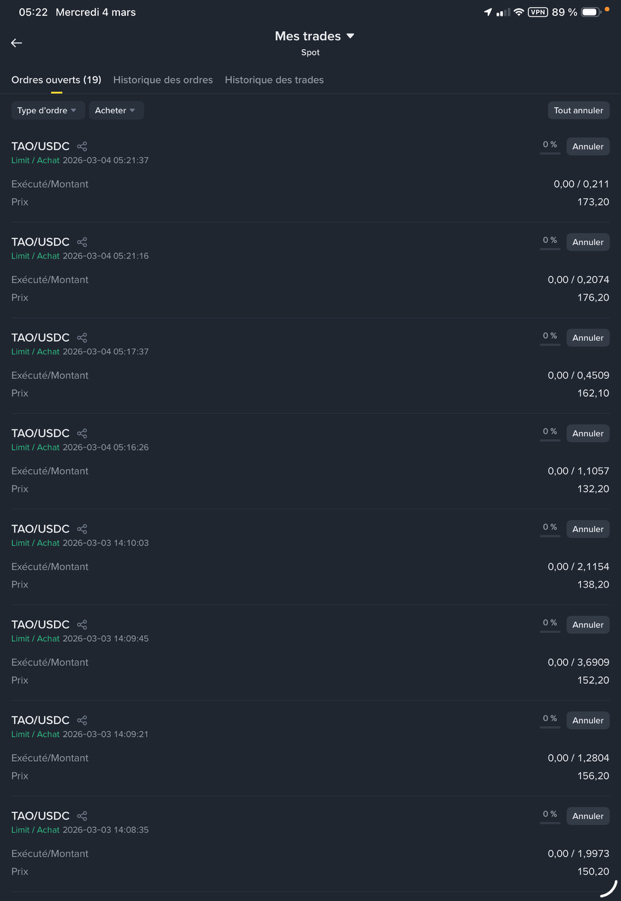Share the TAO/USDC order priced 138,20
Image resolution: width=621 pixels, height=901 pixels.
coord(82,529)
